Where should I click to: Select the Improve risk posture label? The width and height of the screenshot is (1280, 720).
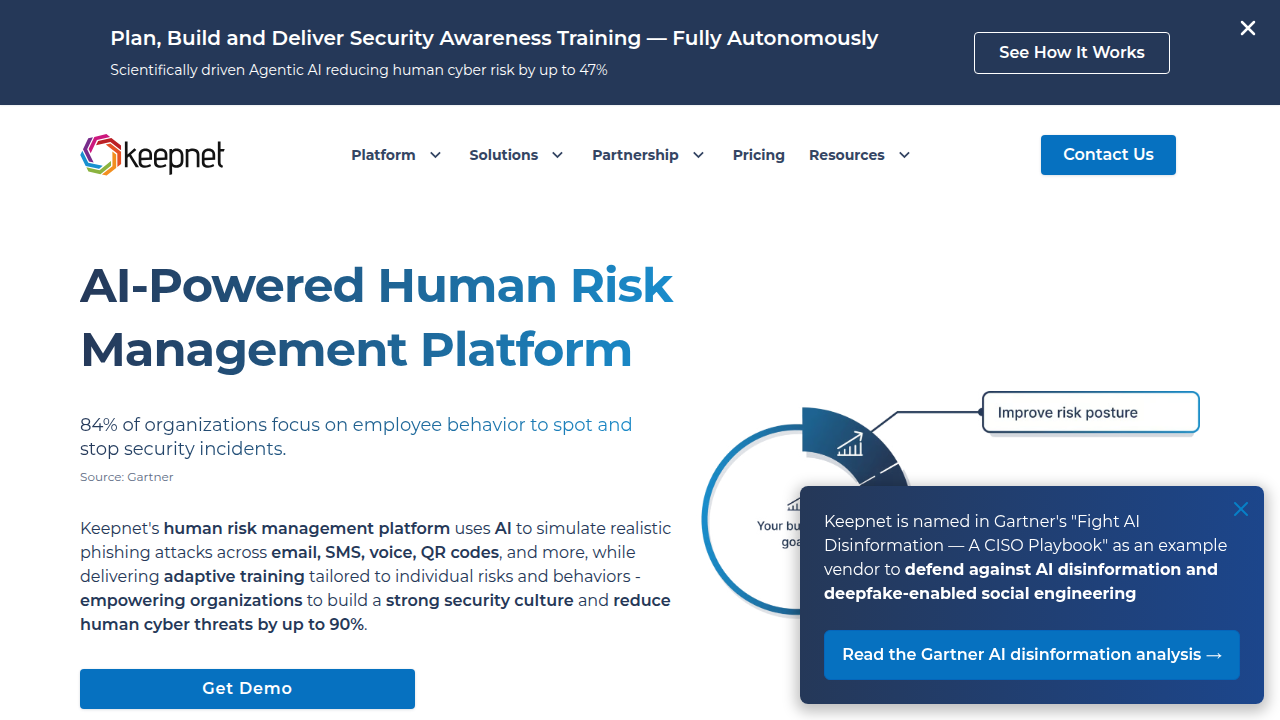click(1091, 412)
